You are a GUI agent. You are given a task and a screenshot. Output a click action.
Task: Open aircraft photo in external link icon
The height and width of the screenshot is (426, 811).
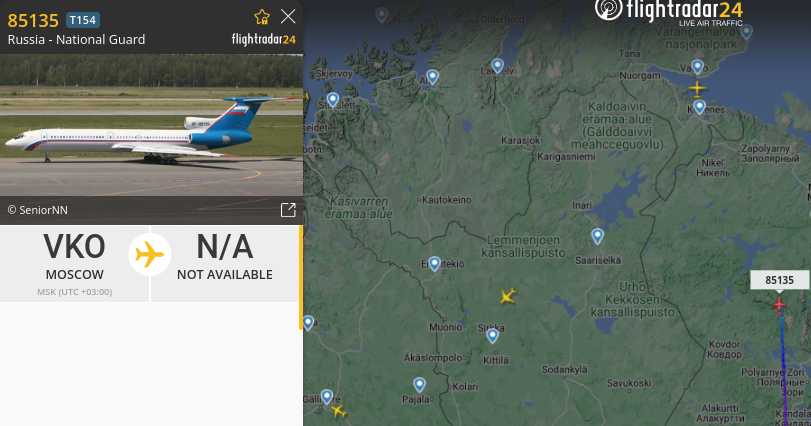288,209
